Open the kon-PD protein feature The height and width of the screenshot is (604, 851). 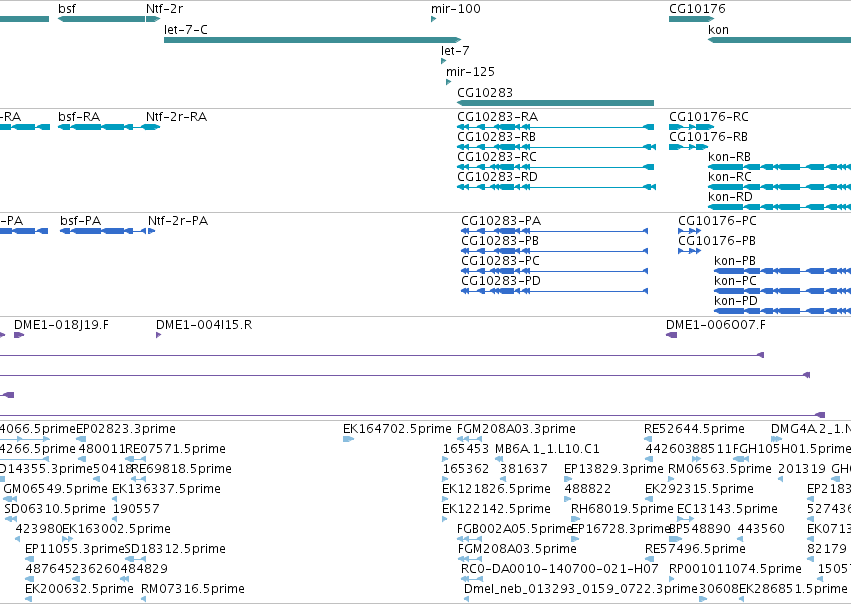point(736,301)
